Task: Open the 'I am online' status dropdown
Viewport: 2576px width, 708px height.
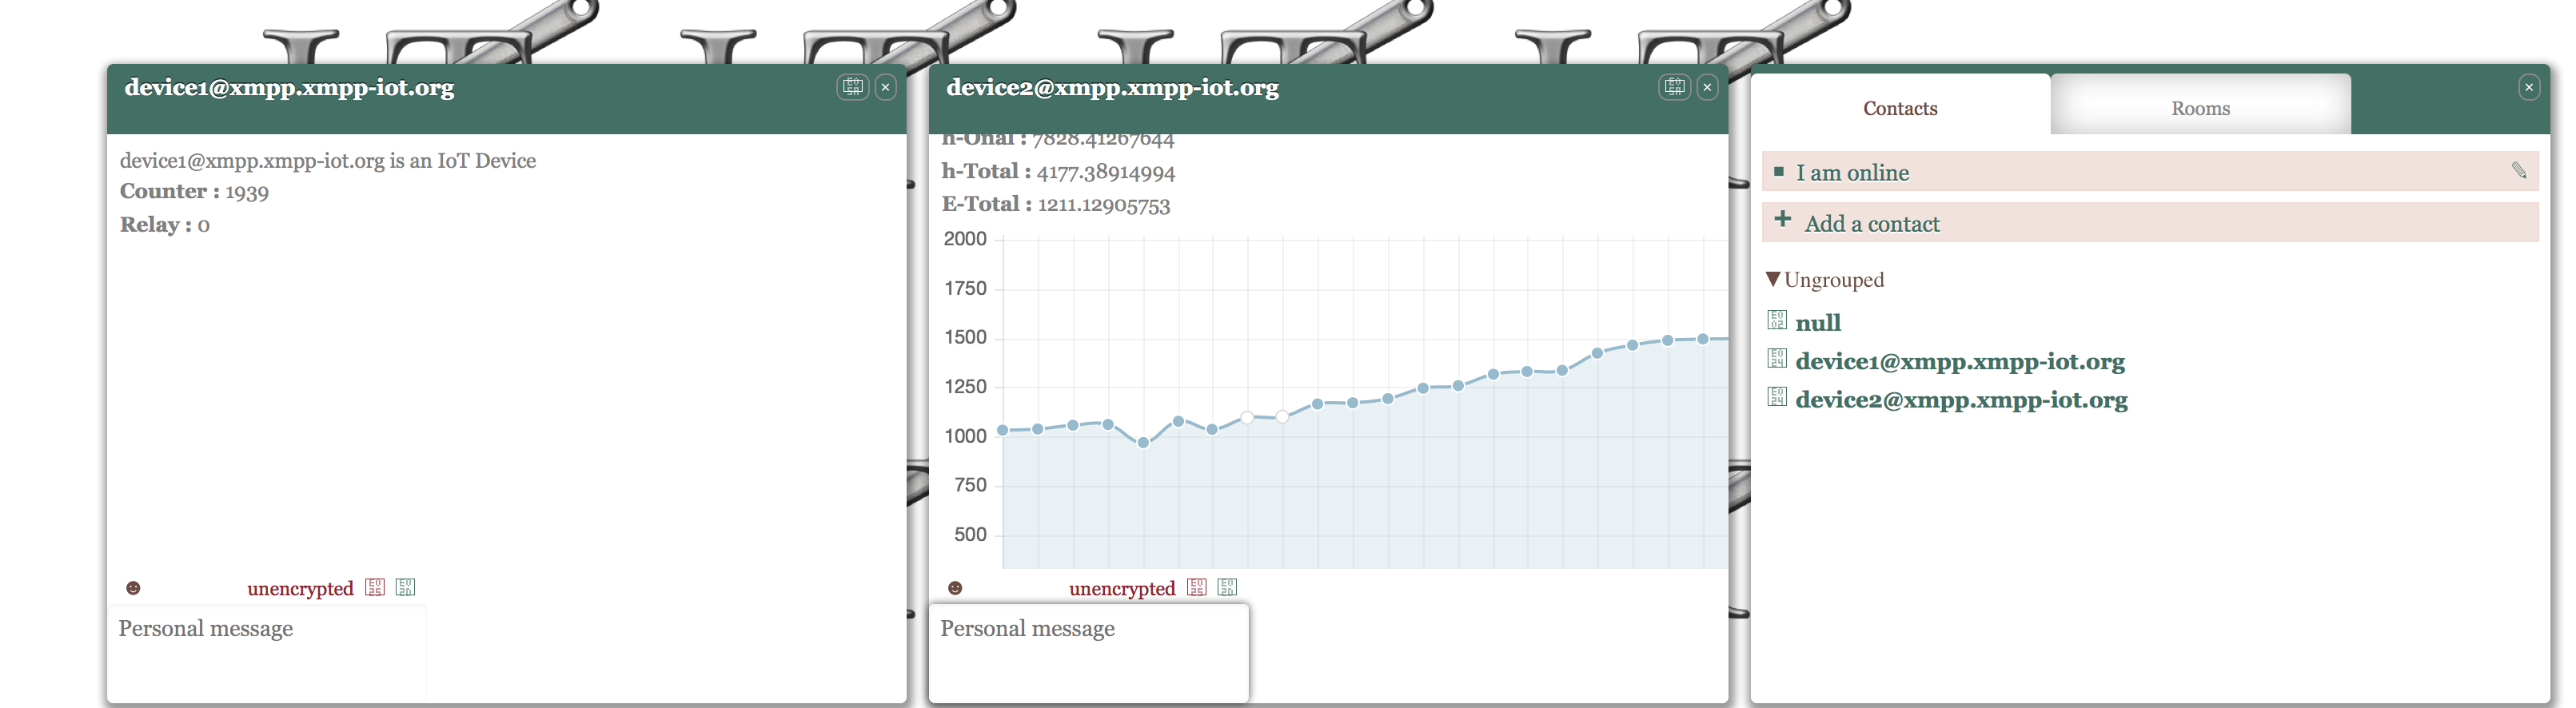Action: (1852, 173)
